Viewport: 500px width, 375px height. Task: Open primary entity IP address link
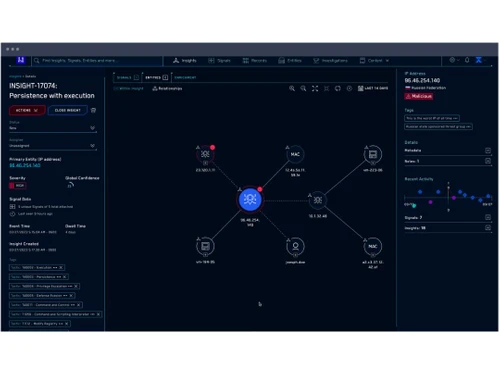click(x=25, y=165)
